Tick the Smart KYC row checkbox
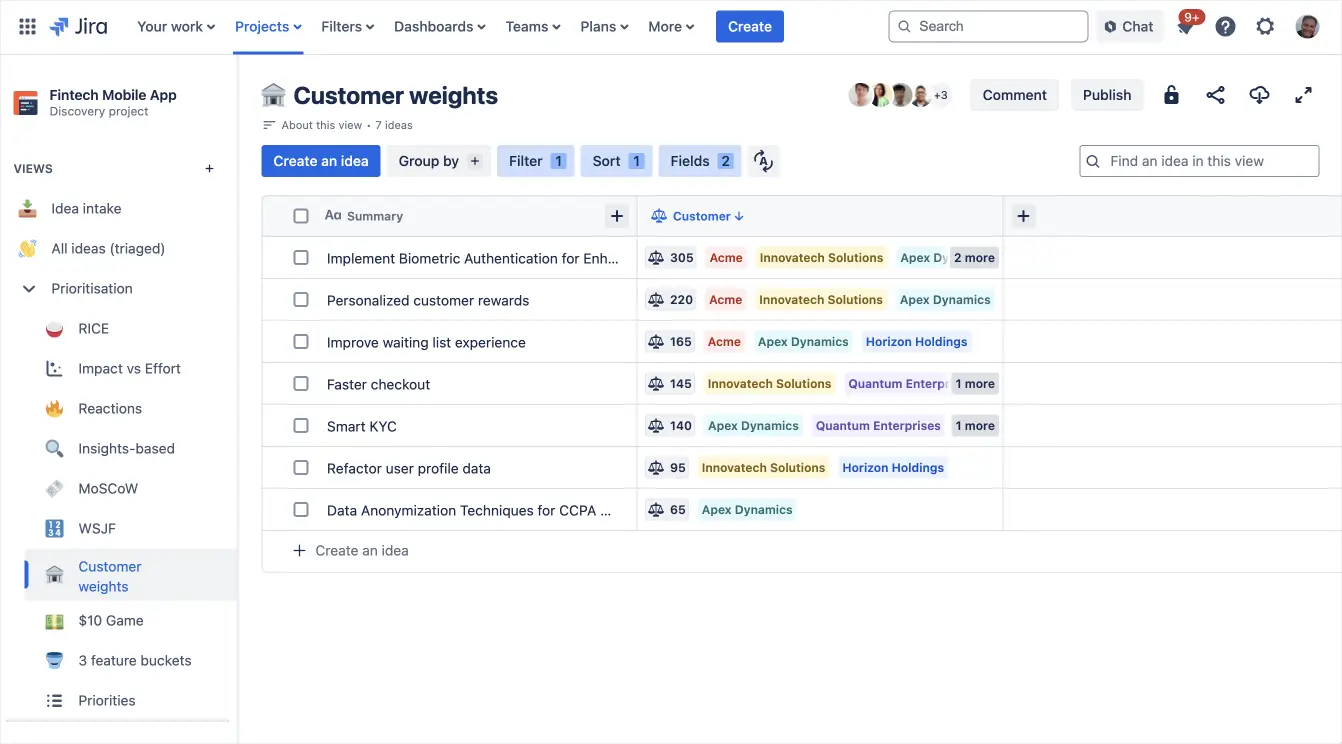This screenshot has width=1342, height=744. (301, 426)
